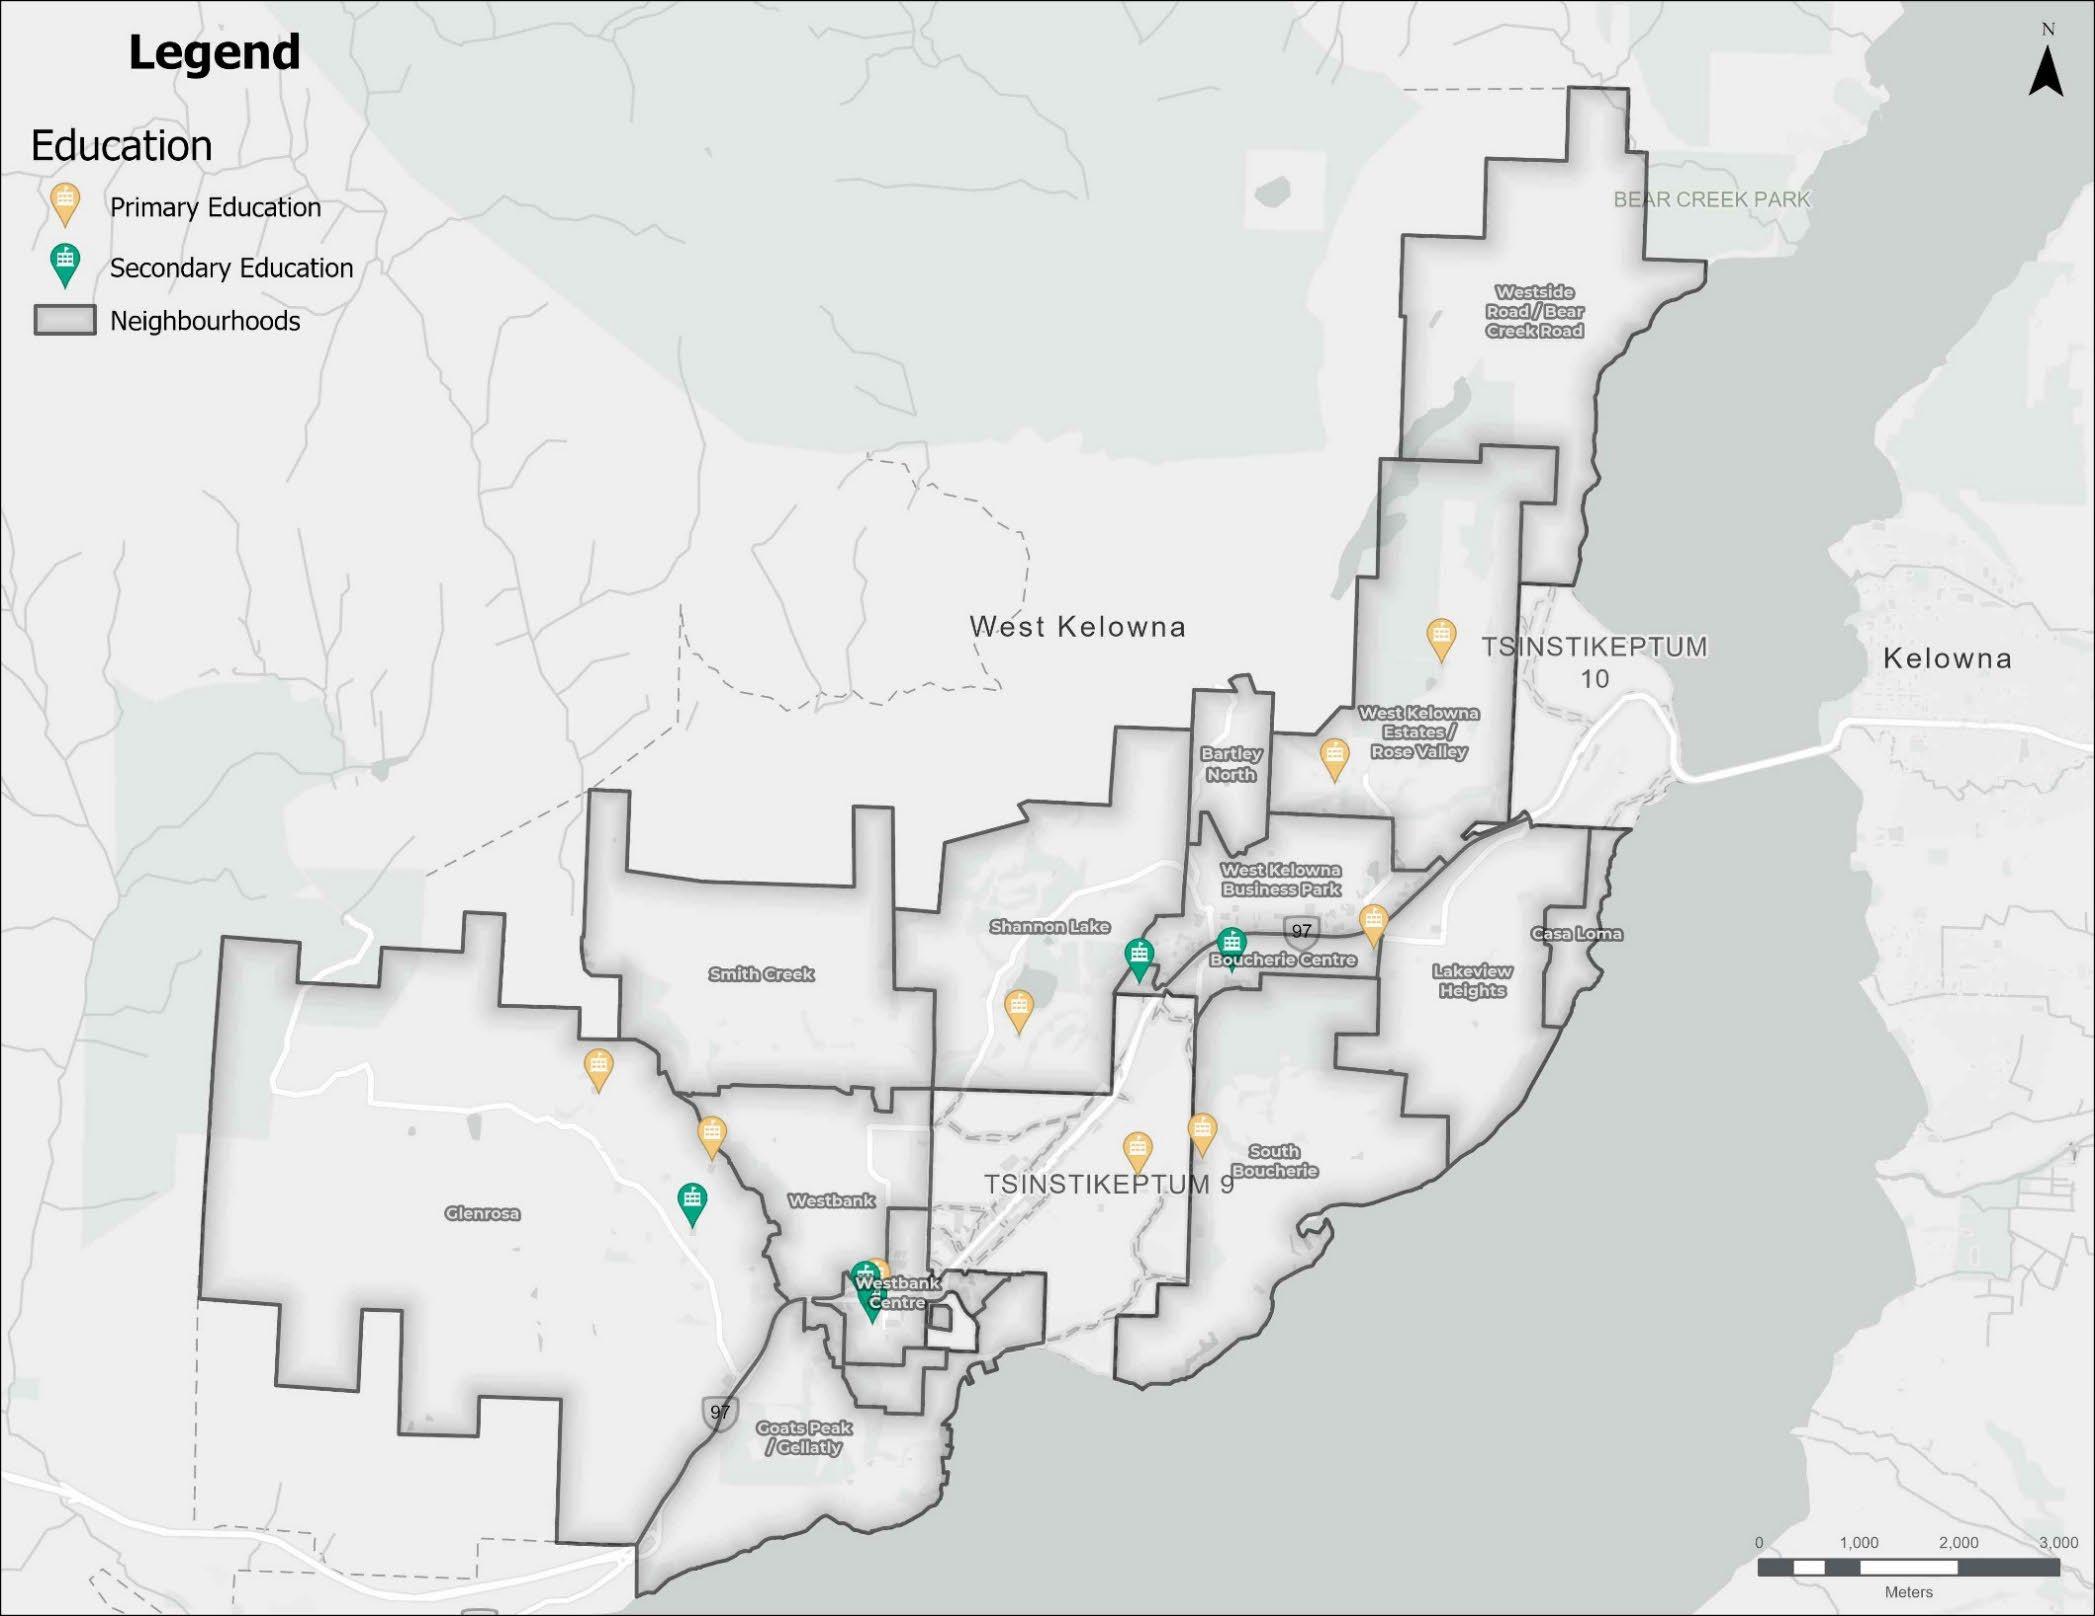Click the scale bar in meters

click(x=1908, y=1567)
